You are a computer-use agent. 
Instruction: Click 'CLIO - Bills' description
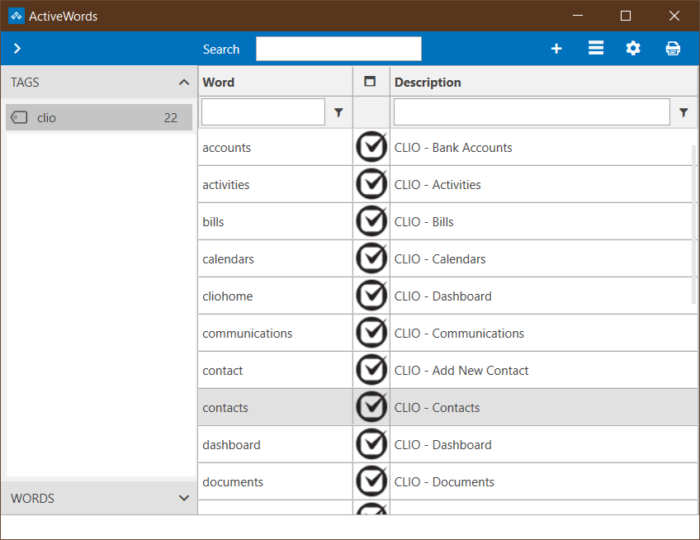(424, 222)
